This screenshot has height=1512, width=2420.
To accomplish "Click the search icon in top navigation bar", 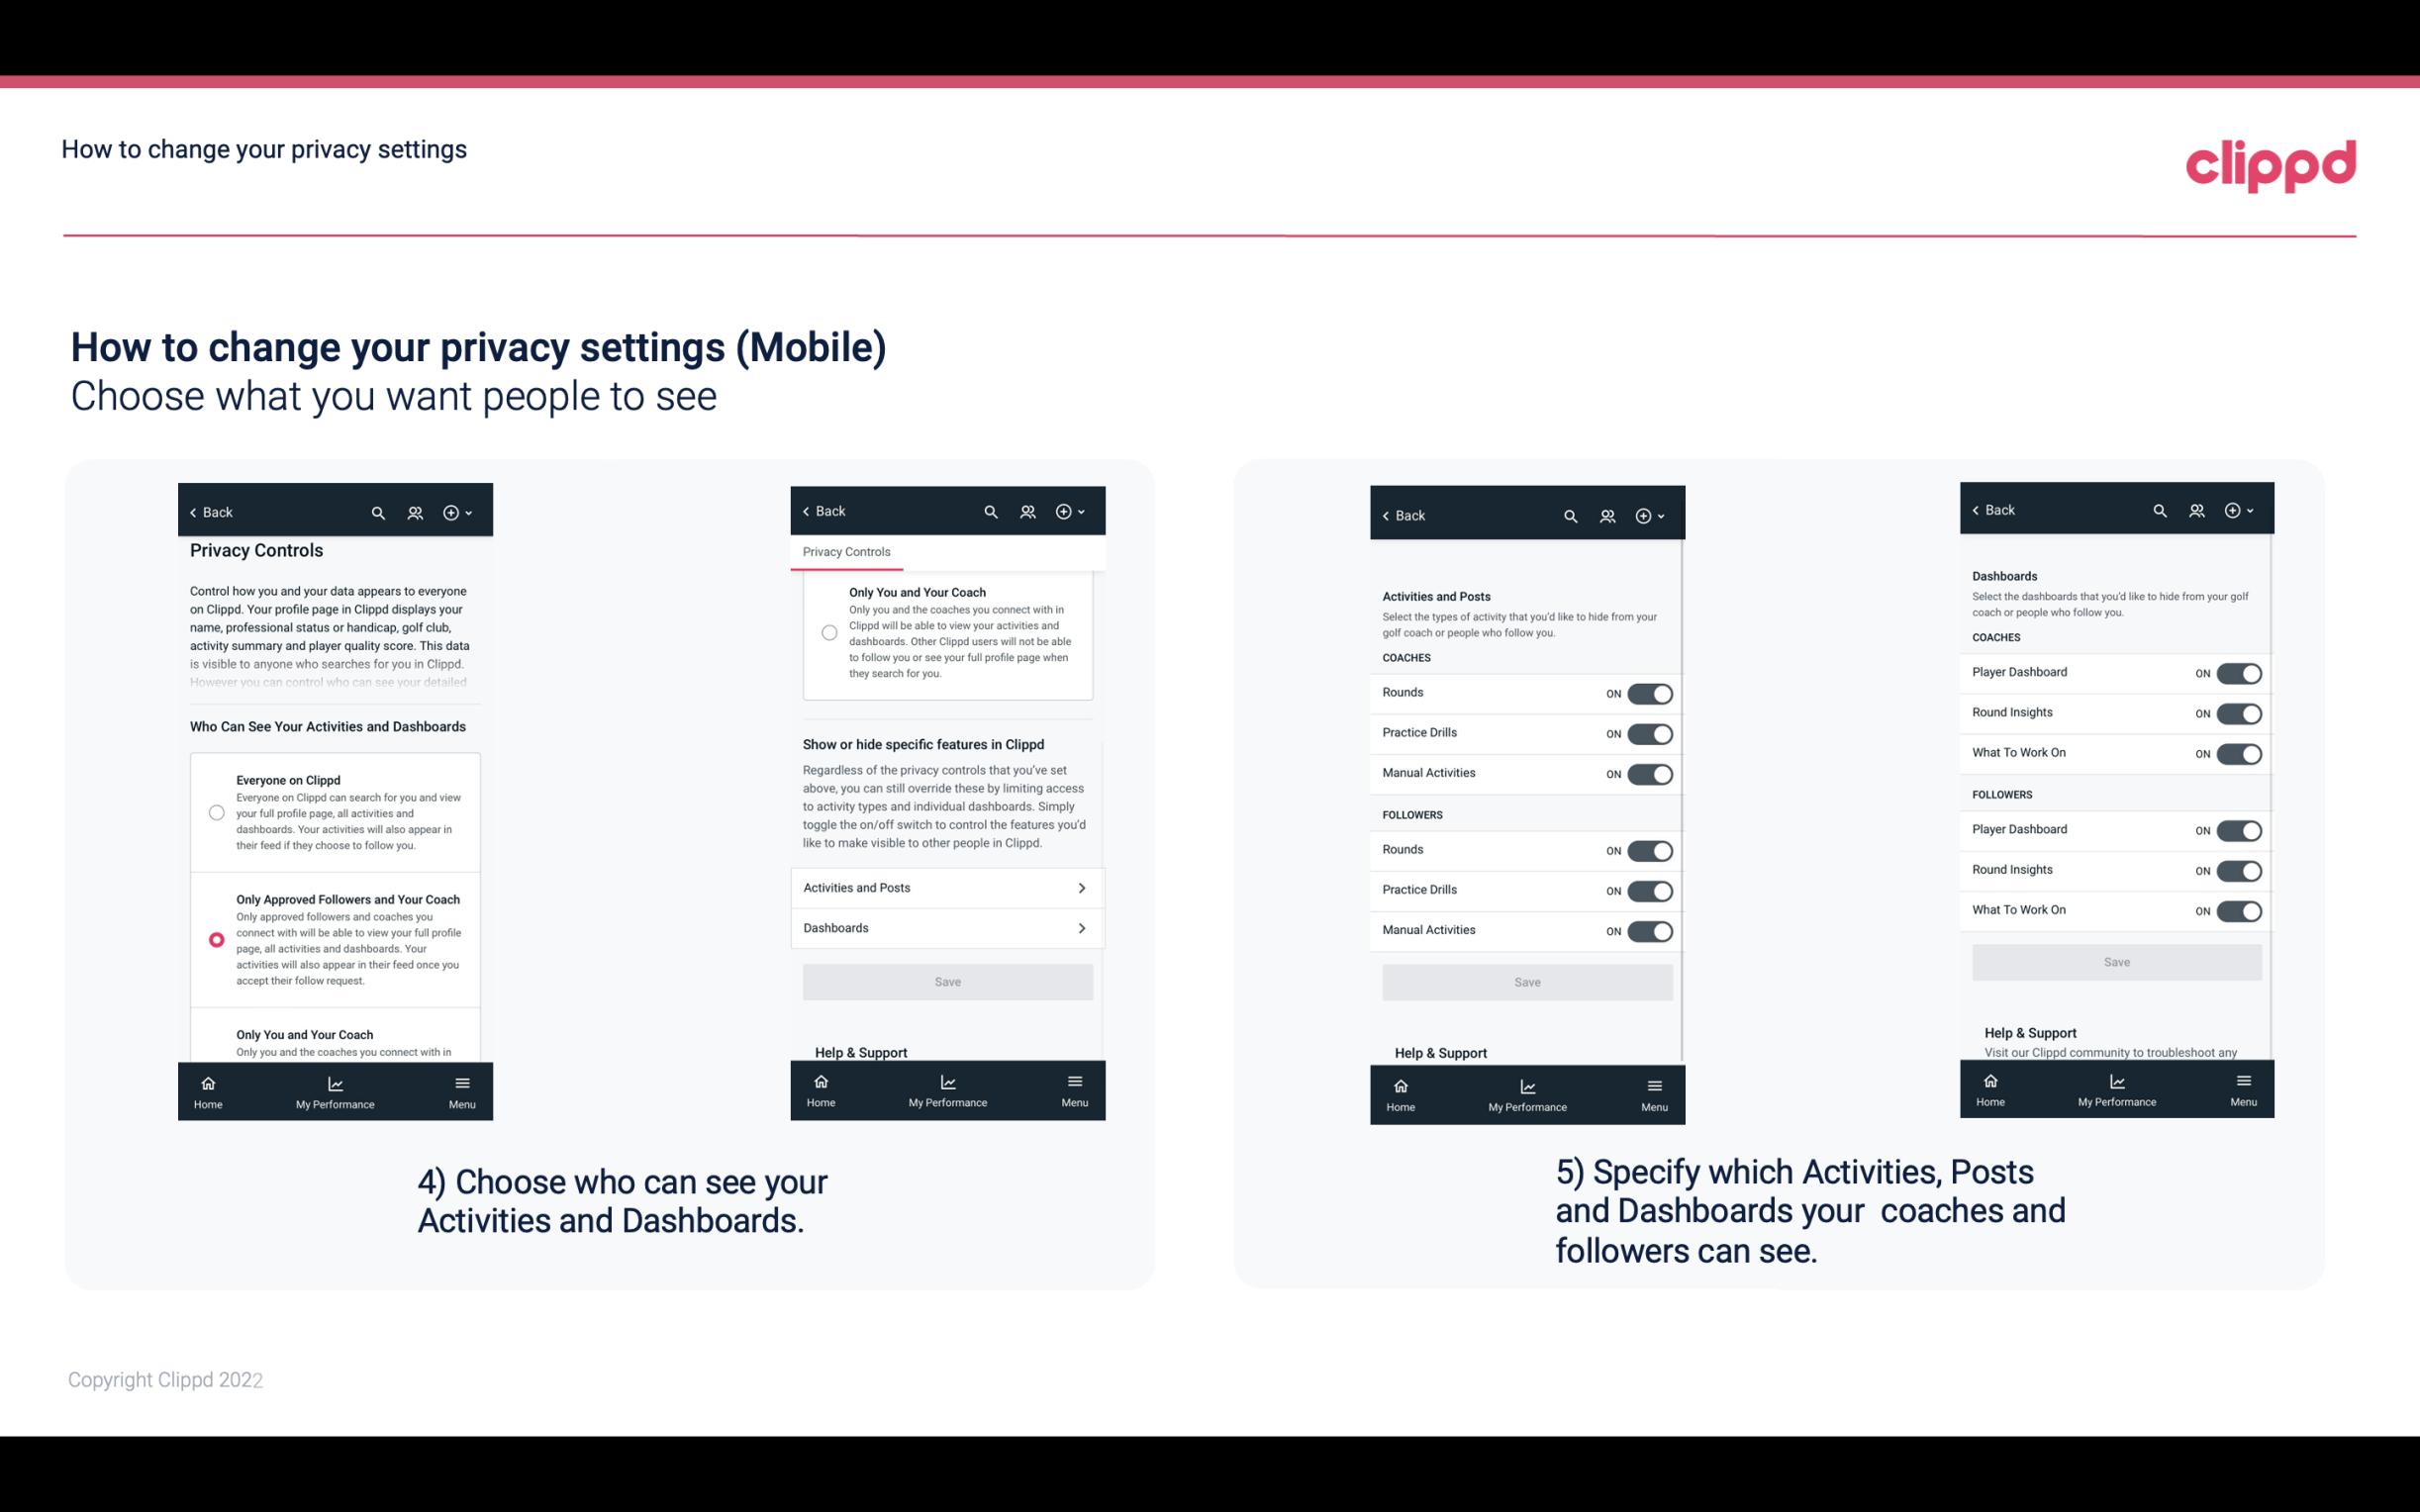I will coord(378,513).
